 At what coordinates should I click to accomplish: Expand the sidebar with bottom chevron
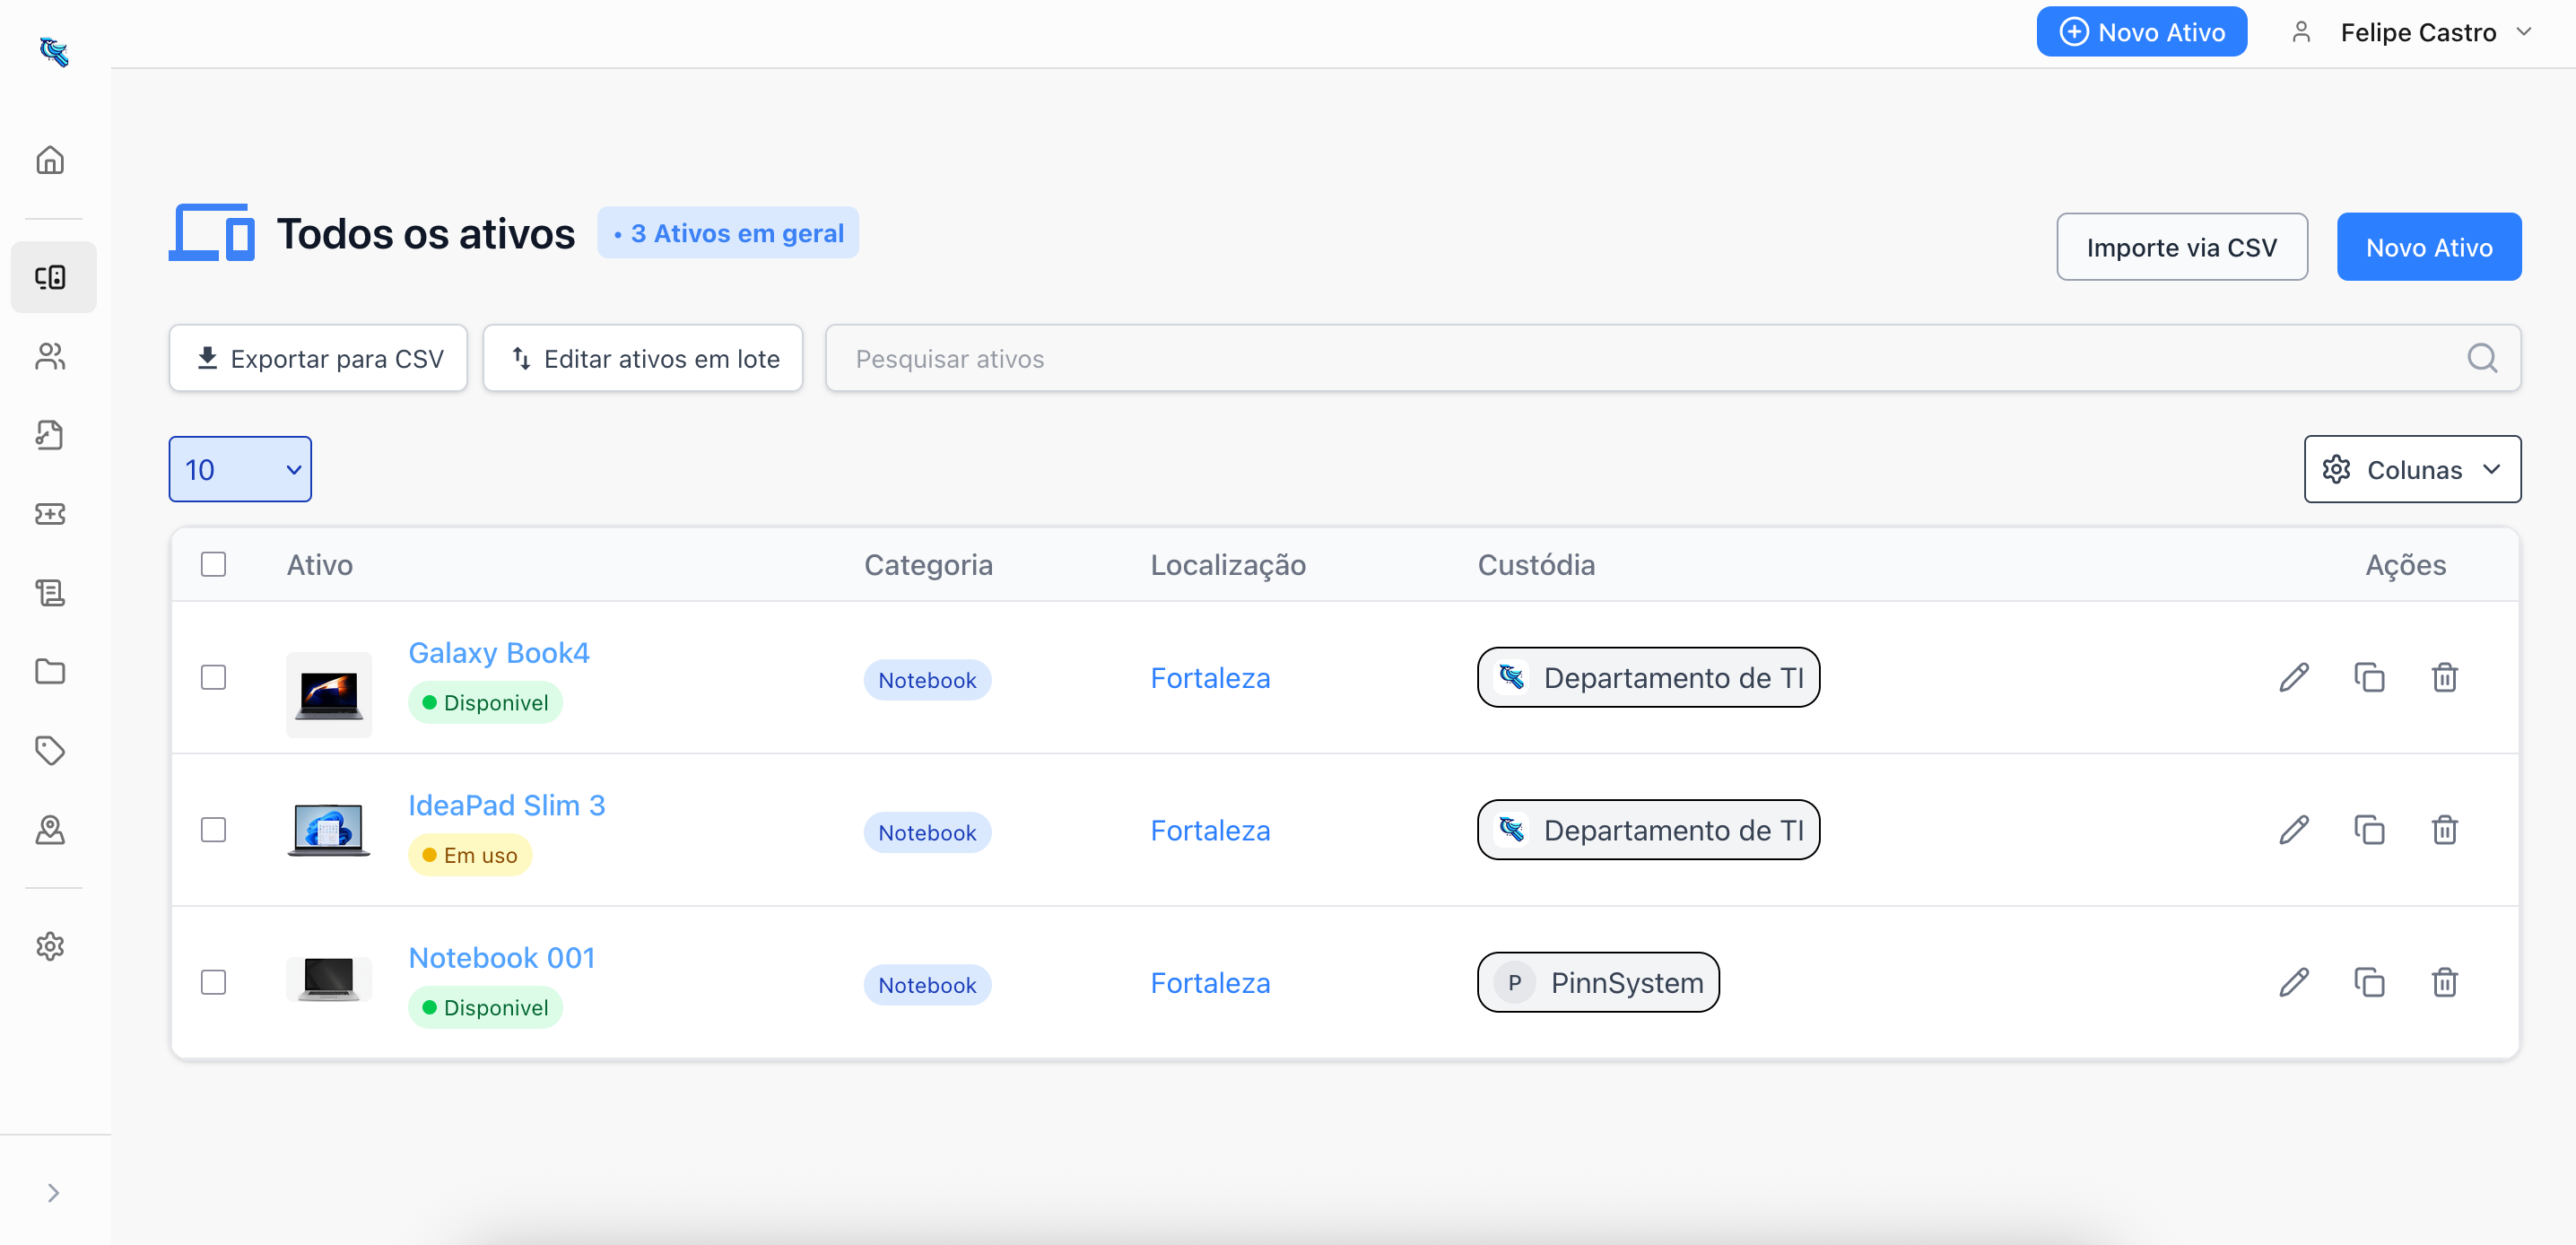pos(53,1193)
